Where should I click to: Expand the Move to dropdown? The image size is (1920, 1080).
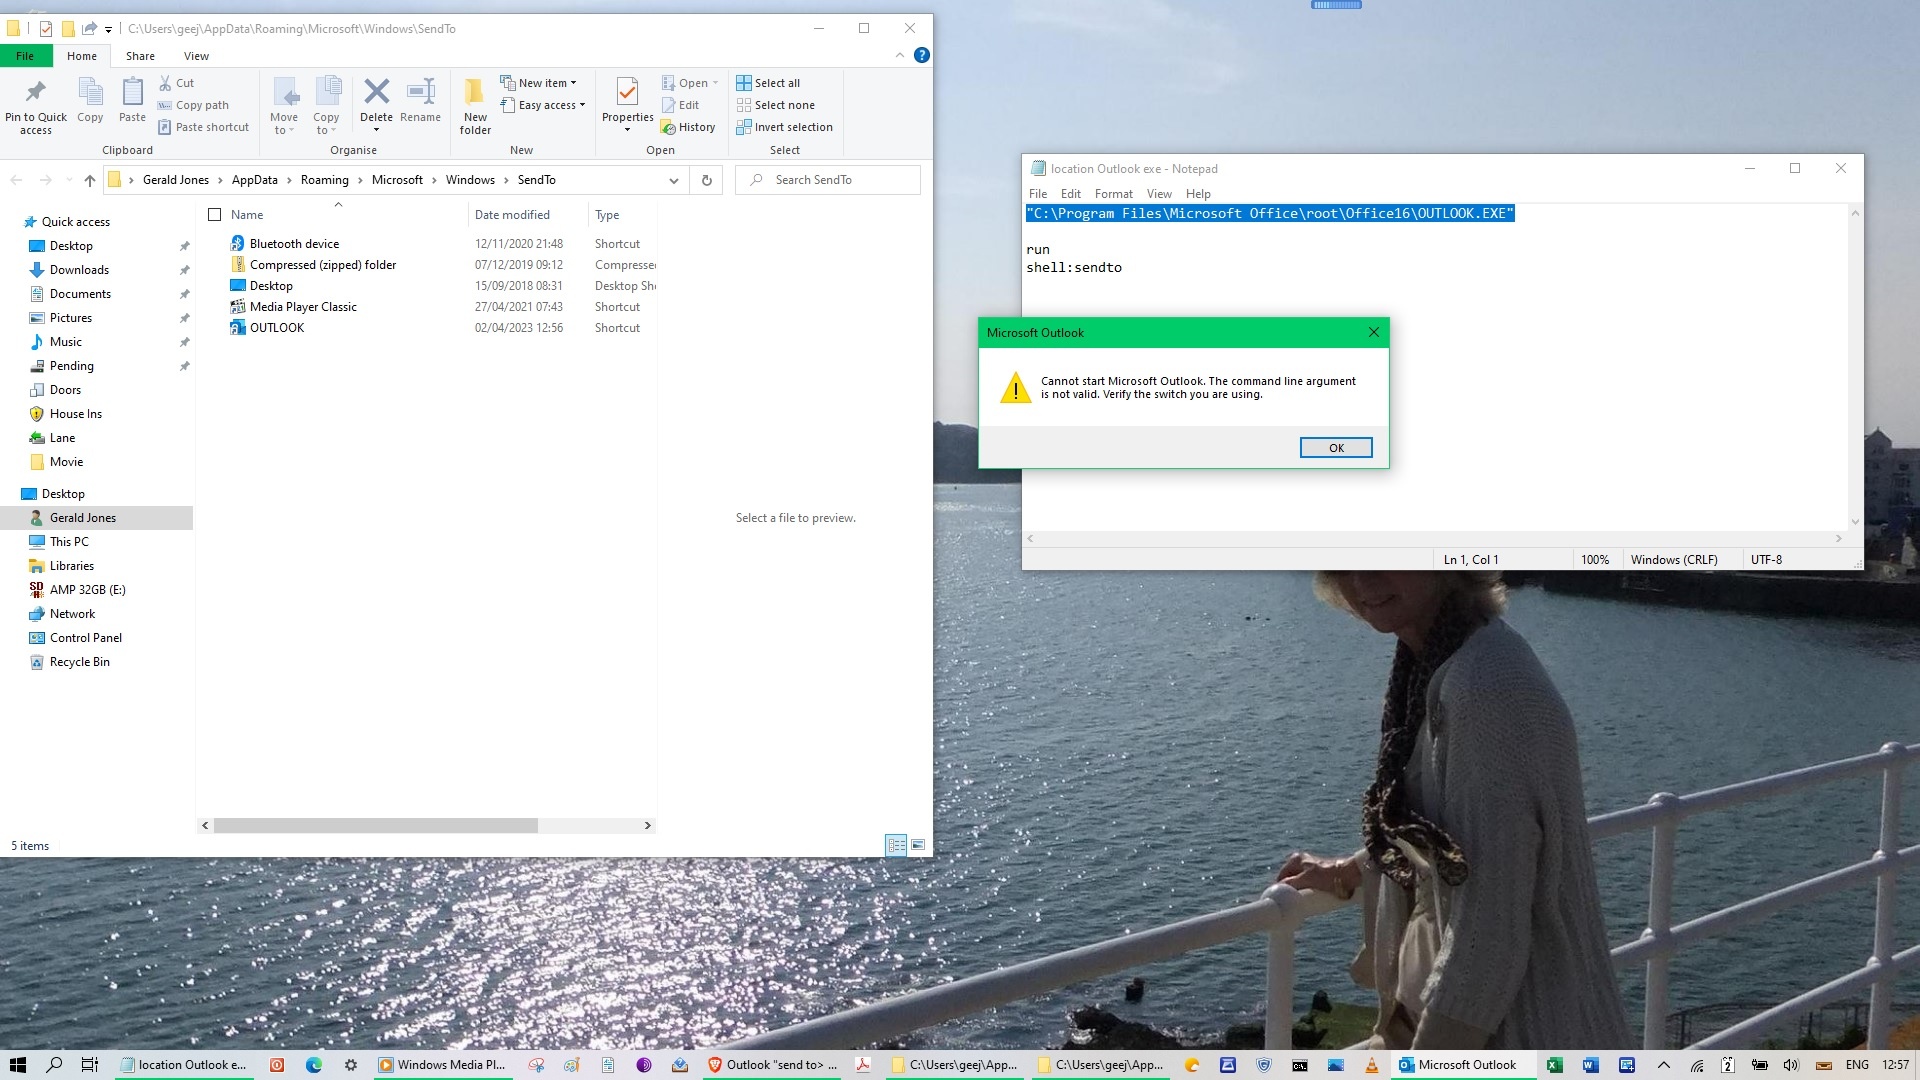[x=284, y=124]
